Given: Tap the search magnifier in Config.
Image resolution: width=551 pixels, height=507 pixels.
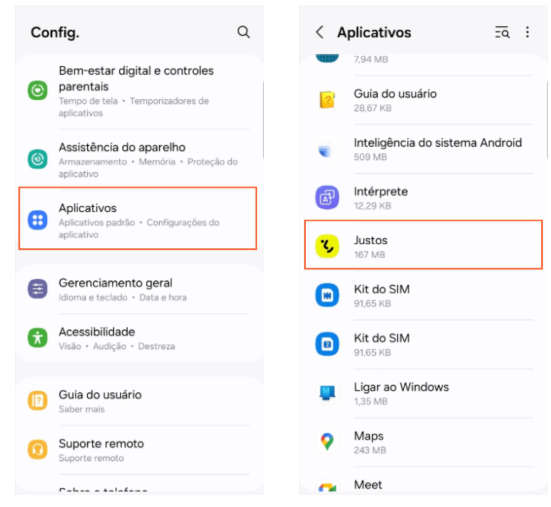Looking at the screenshot, I should click(243, 32).
